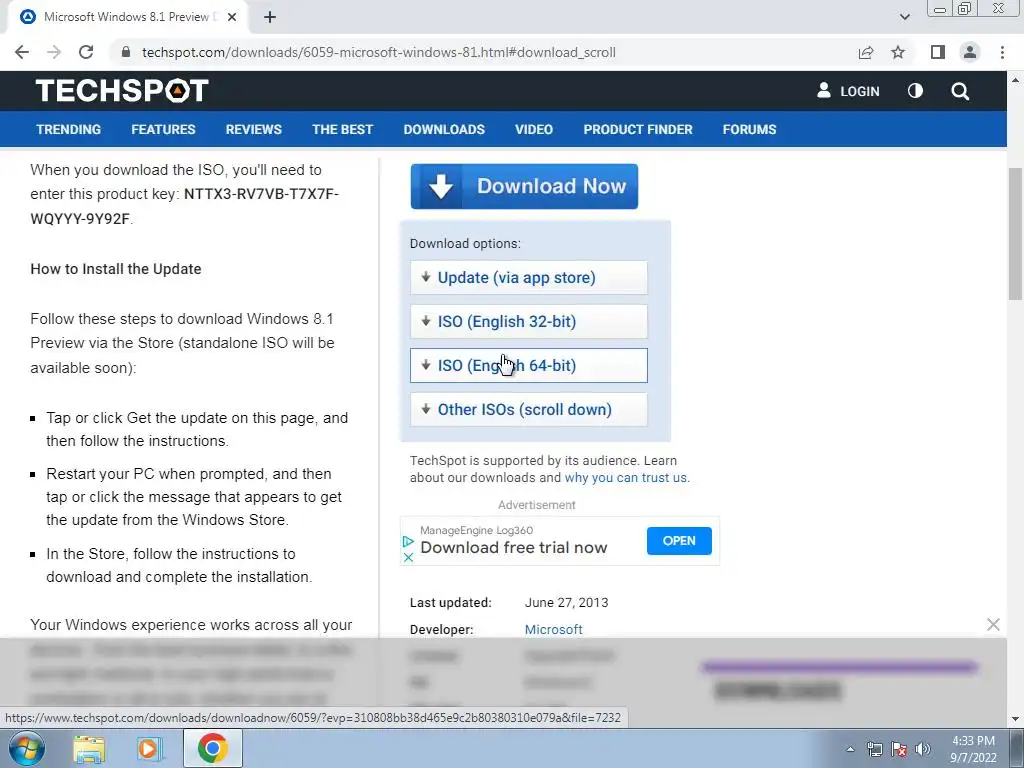Open a new tab with the plus icon
Screen dimensions: 1024x768
[x=270, y=17]
